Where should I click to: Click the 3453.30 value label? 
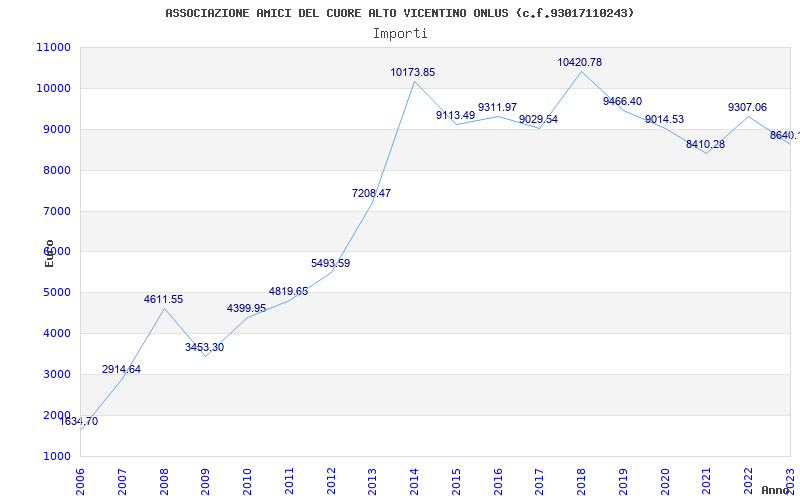click(205, 347)
